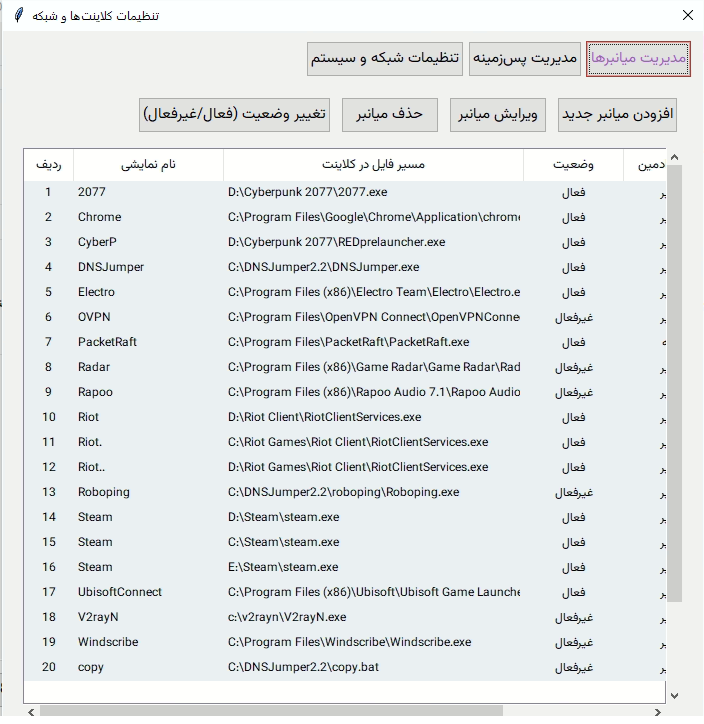704x724 pixels.
Task: Click the Ubisoft Game Launcher path cell
Action: pos(374,592)
